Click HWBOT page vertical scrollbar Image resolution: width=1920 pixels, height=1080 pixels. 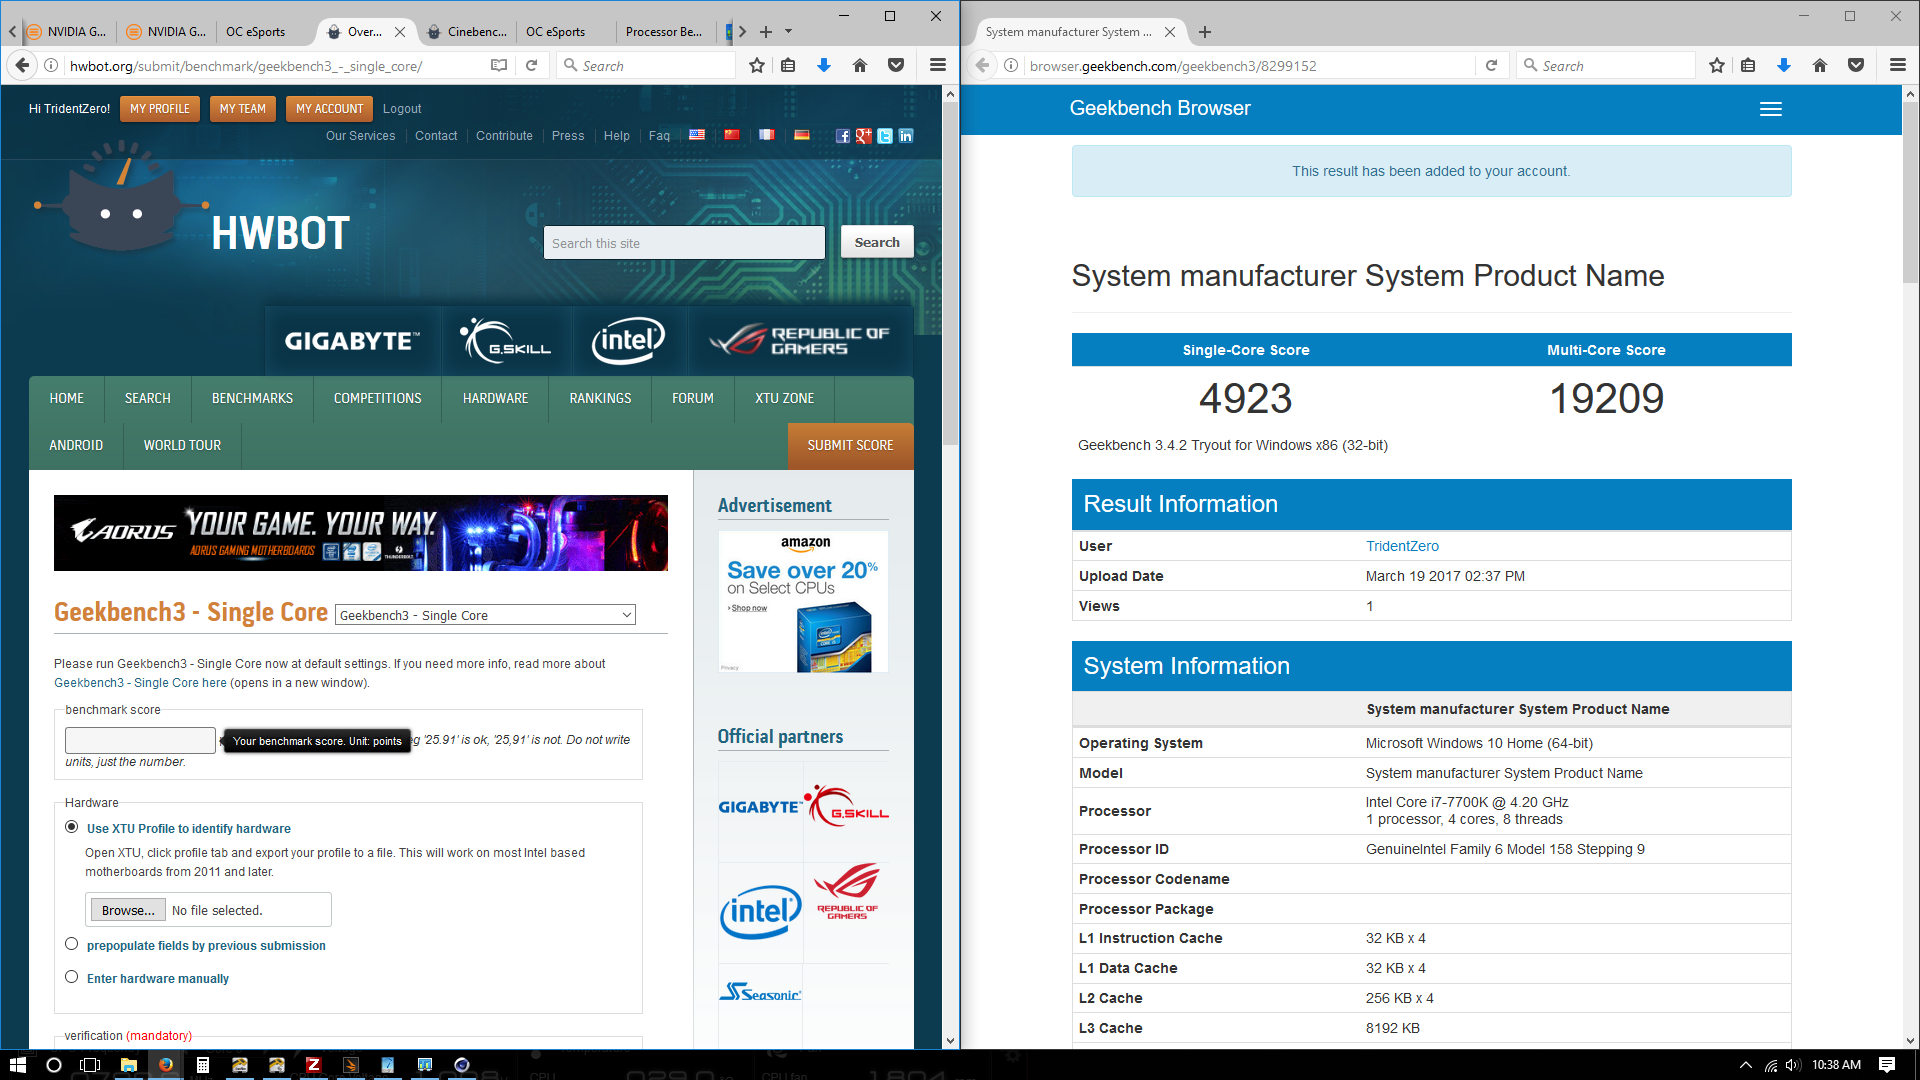[x=950, y=275]
